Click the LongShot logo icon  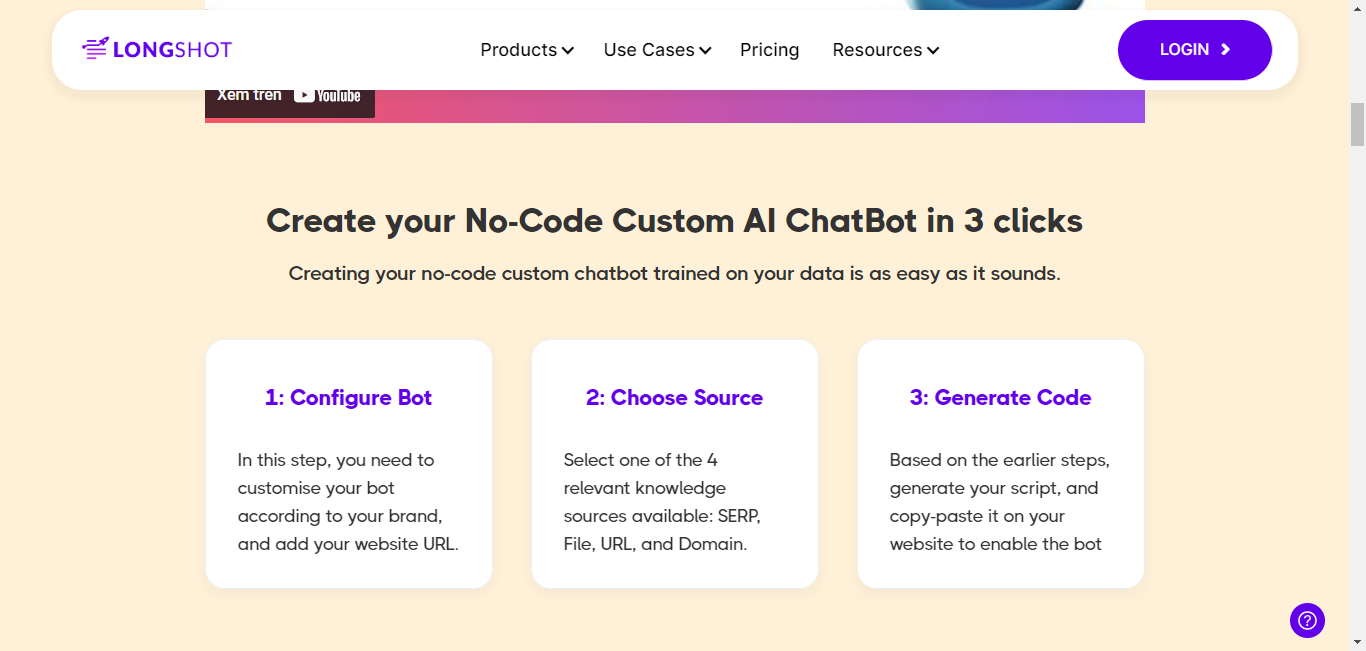(x=95, y=49)
